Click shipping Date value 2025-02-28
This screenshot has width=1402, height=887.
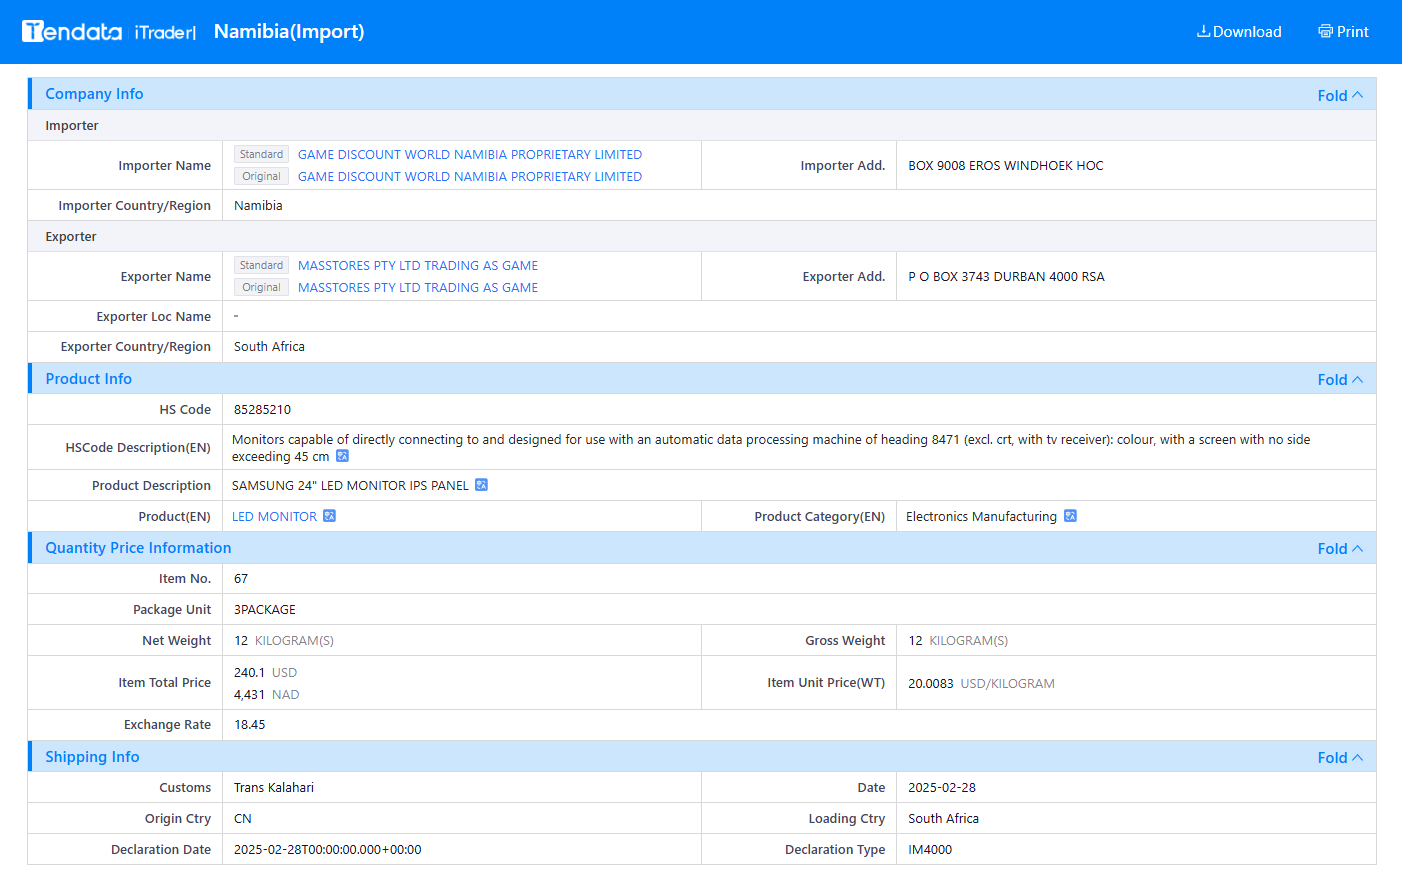(942, 787)
